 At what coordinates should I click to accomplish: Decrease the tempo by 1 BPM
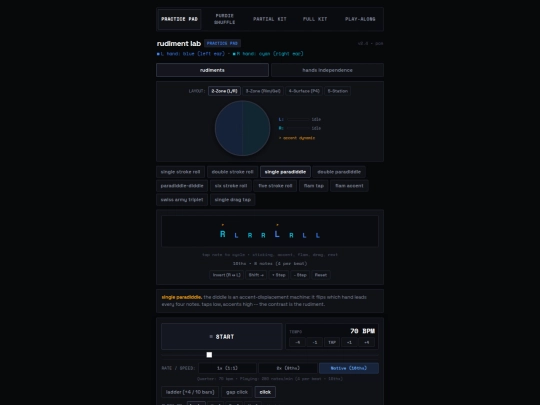click(315, 342)
